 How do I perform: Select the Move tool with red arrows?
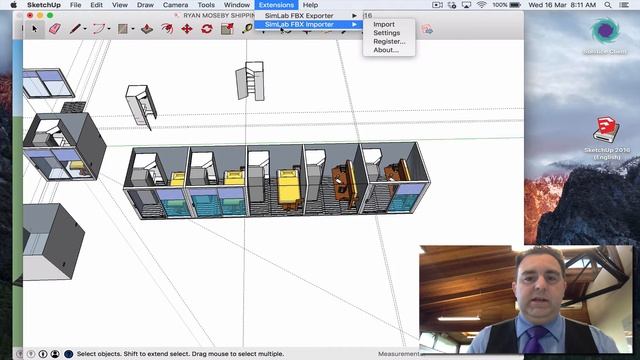click(x=187, y=29)
